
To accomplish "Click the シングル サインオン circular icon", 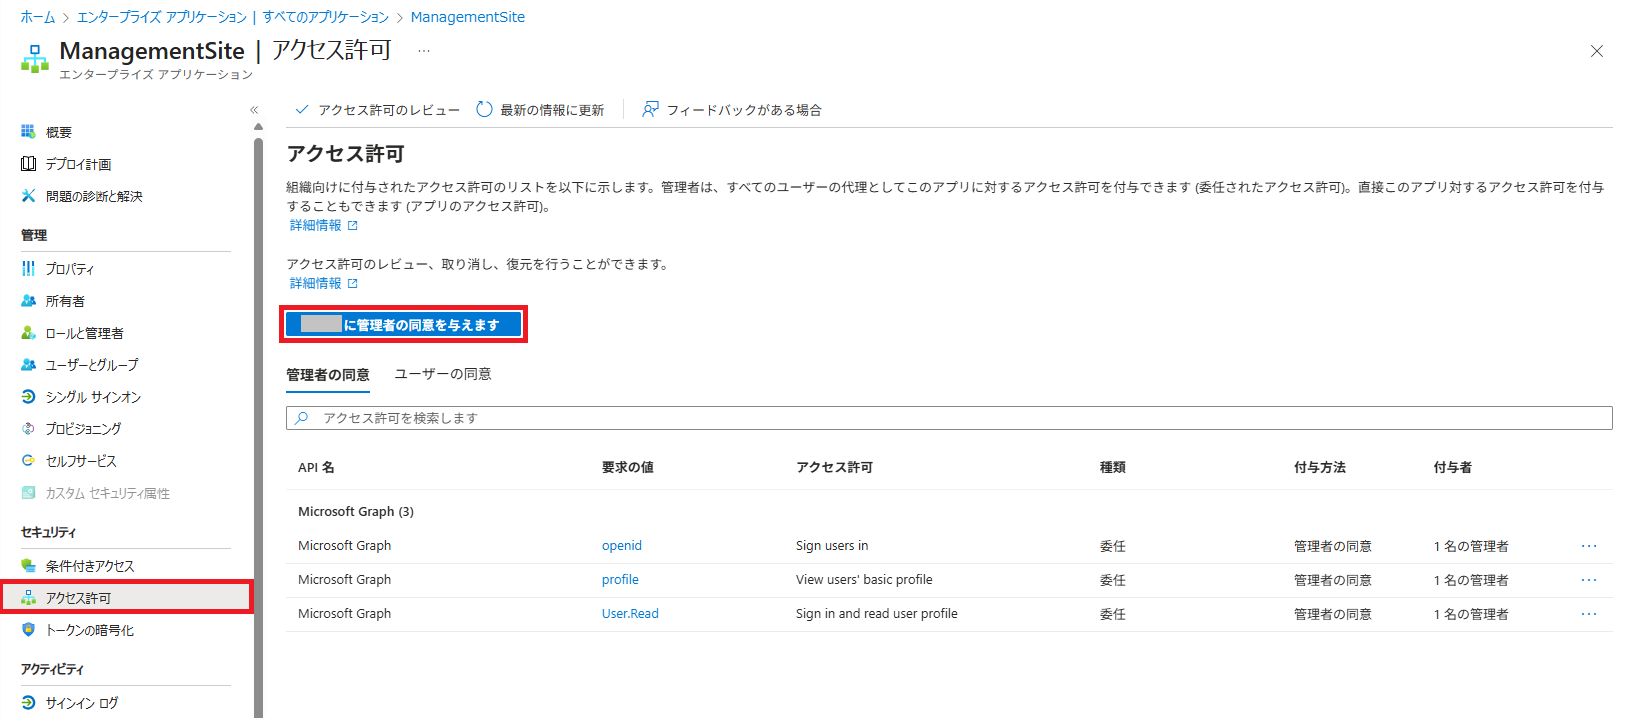I will click(x=28, y=397).
